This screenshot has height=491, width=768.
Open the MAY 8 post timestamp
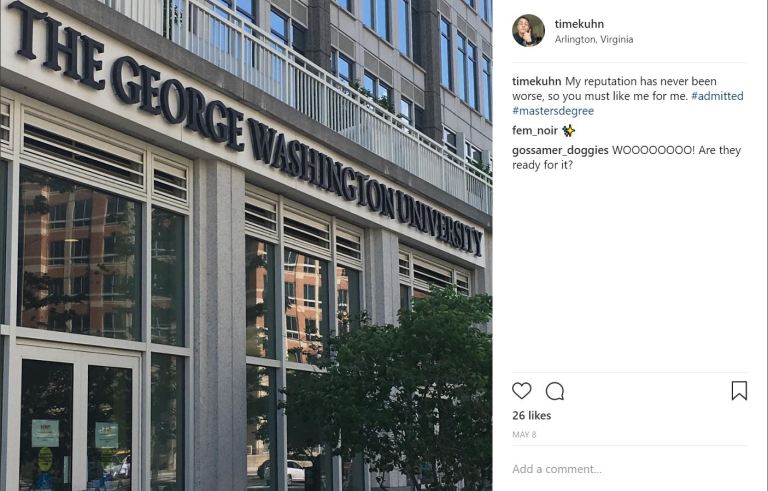point(524,435)
